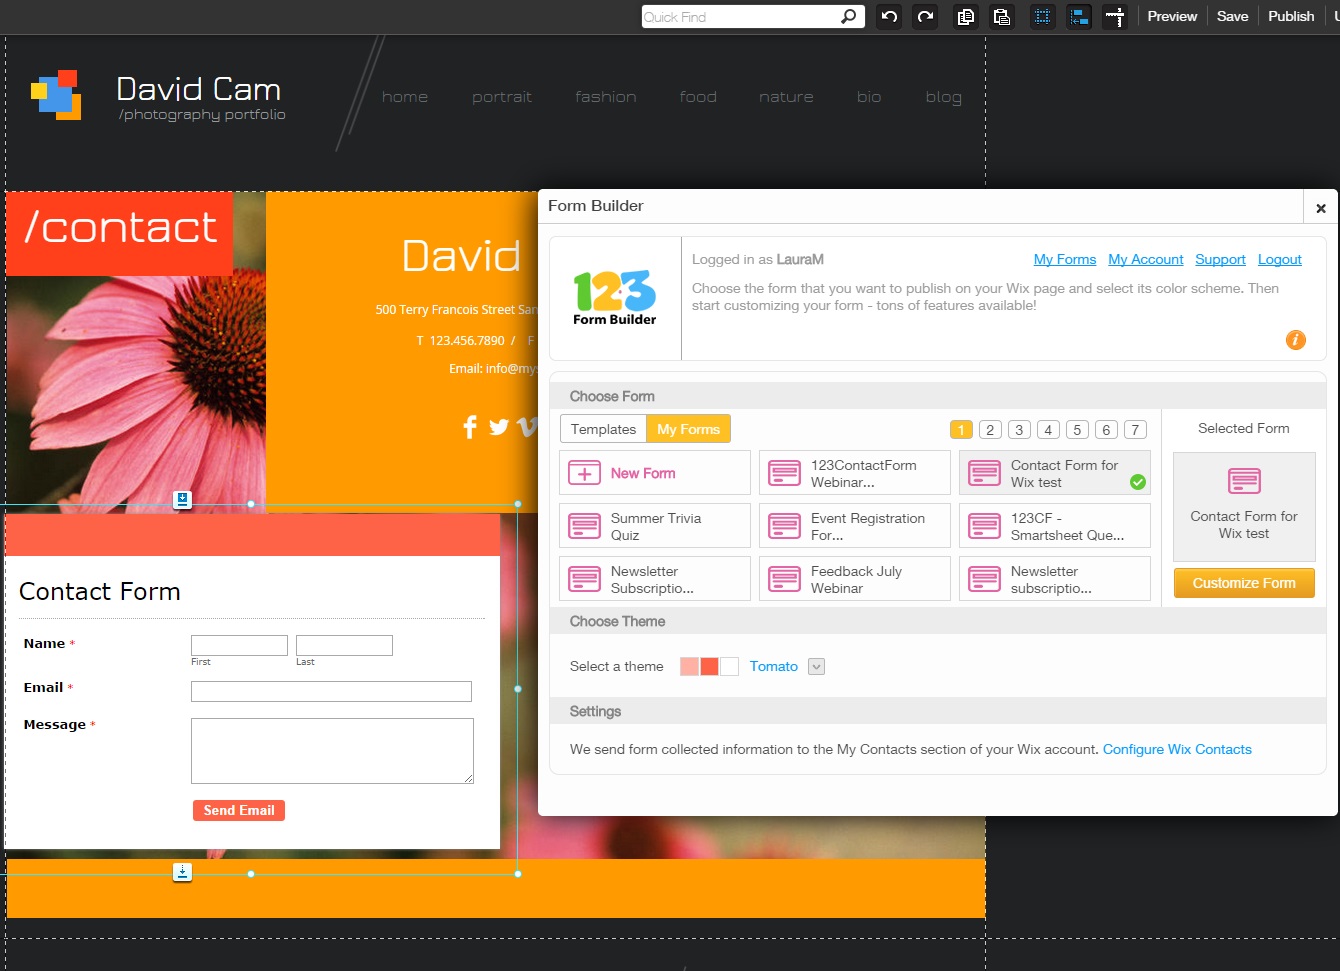The width and height of the screenshot is (1340, 971).
Task: Open the theme dropdown arrow next to Tomato
Action: click(816, 667)
